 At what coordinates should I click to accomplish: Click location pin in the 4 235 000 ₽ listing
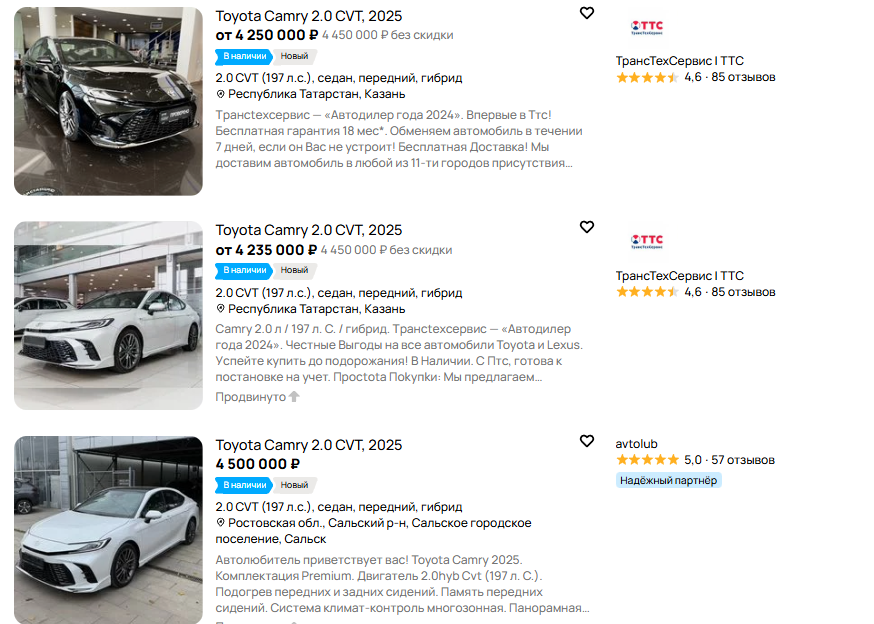(x=221, y=309)
